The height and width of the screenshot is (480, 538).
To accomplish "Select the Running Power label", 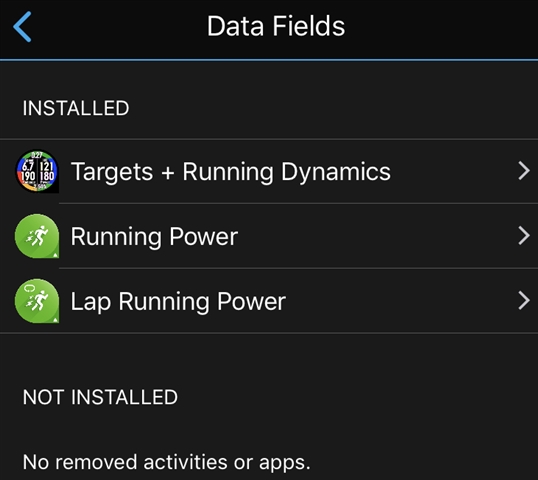I will click(154, 236).
